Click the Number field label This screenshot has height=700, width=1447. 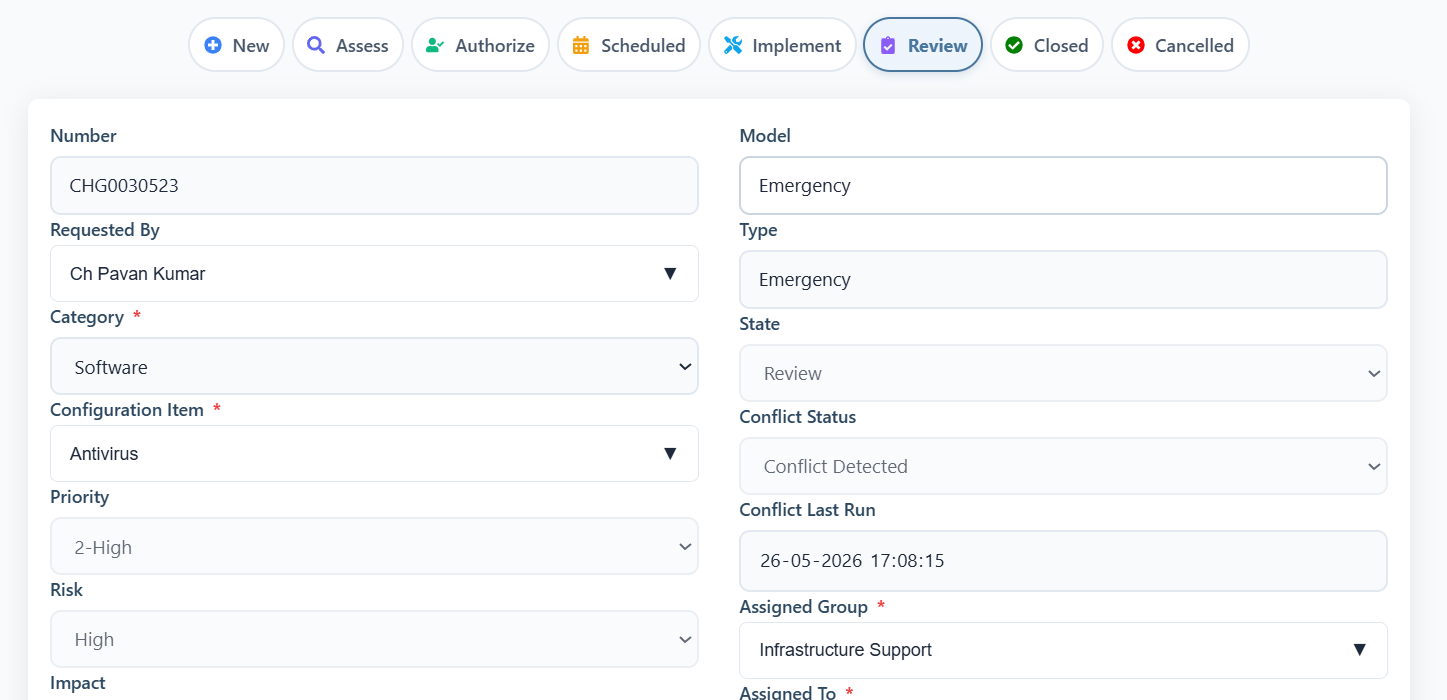(83, 136)
